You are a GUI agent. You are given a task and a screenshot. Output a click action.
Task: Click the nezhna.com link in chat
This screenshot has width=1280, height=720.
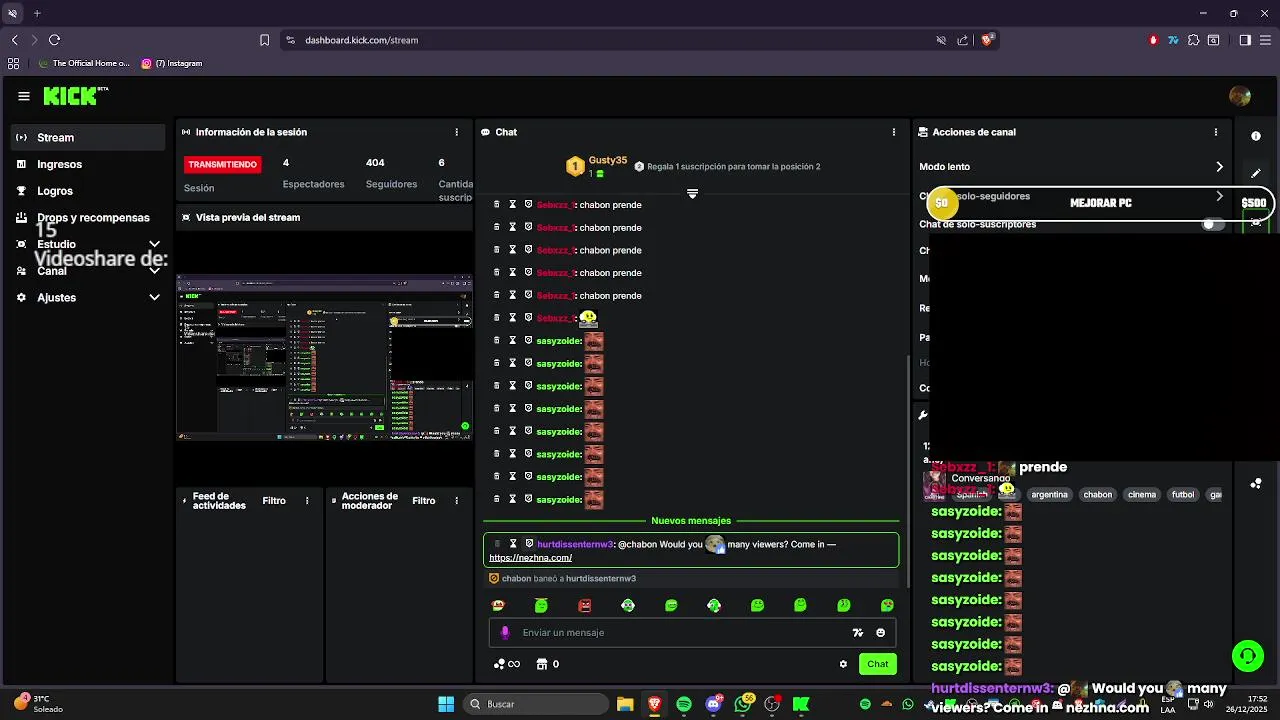pyautogui.click(x=531, y=558)
